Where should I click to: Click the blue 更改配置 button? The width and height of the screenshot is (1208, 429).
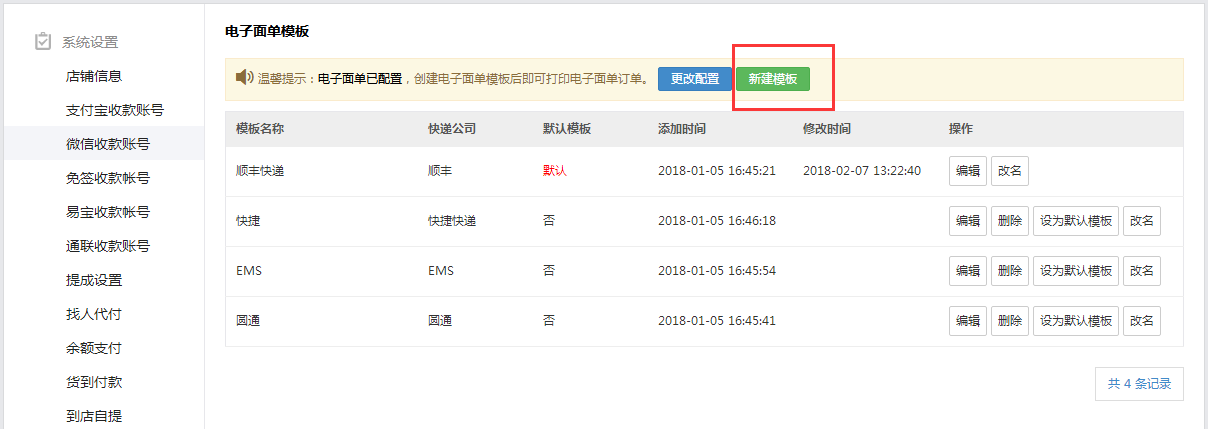pyautogui.click(x=695, y=79)
